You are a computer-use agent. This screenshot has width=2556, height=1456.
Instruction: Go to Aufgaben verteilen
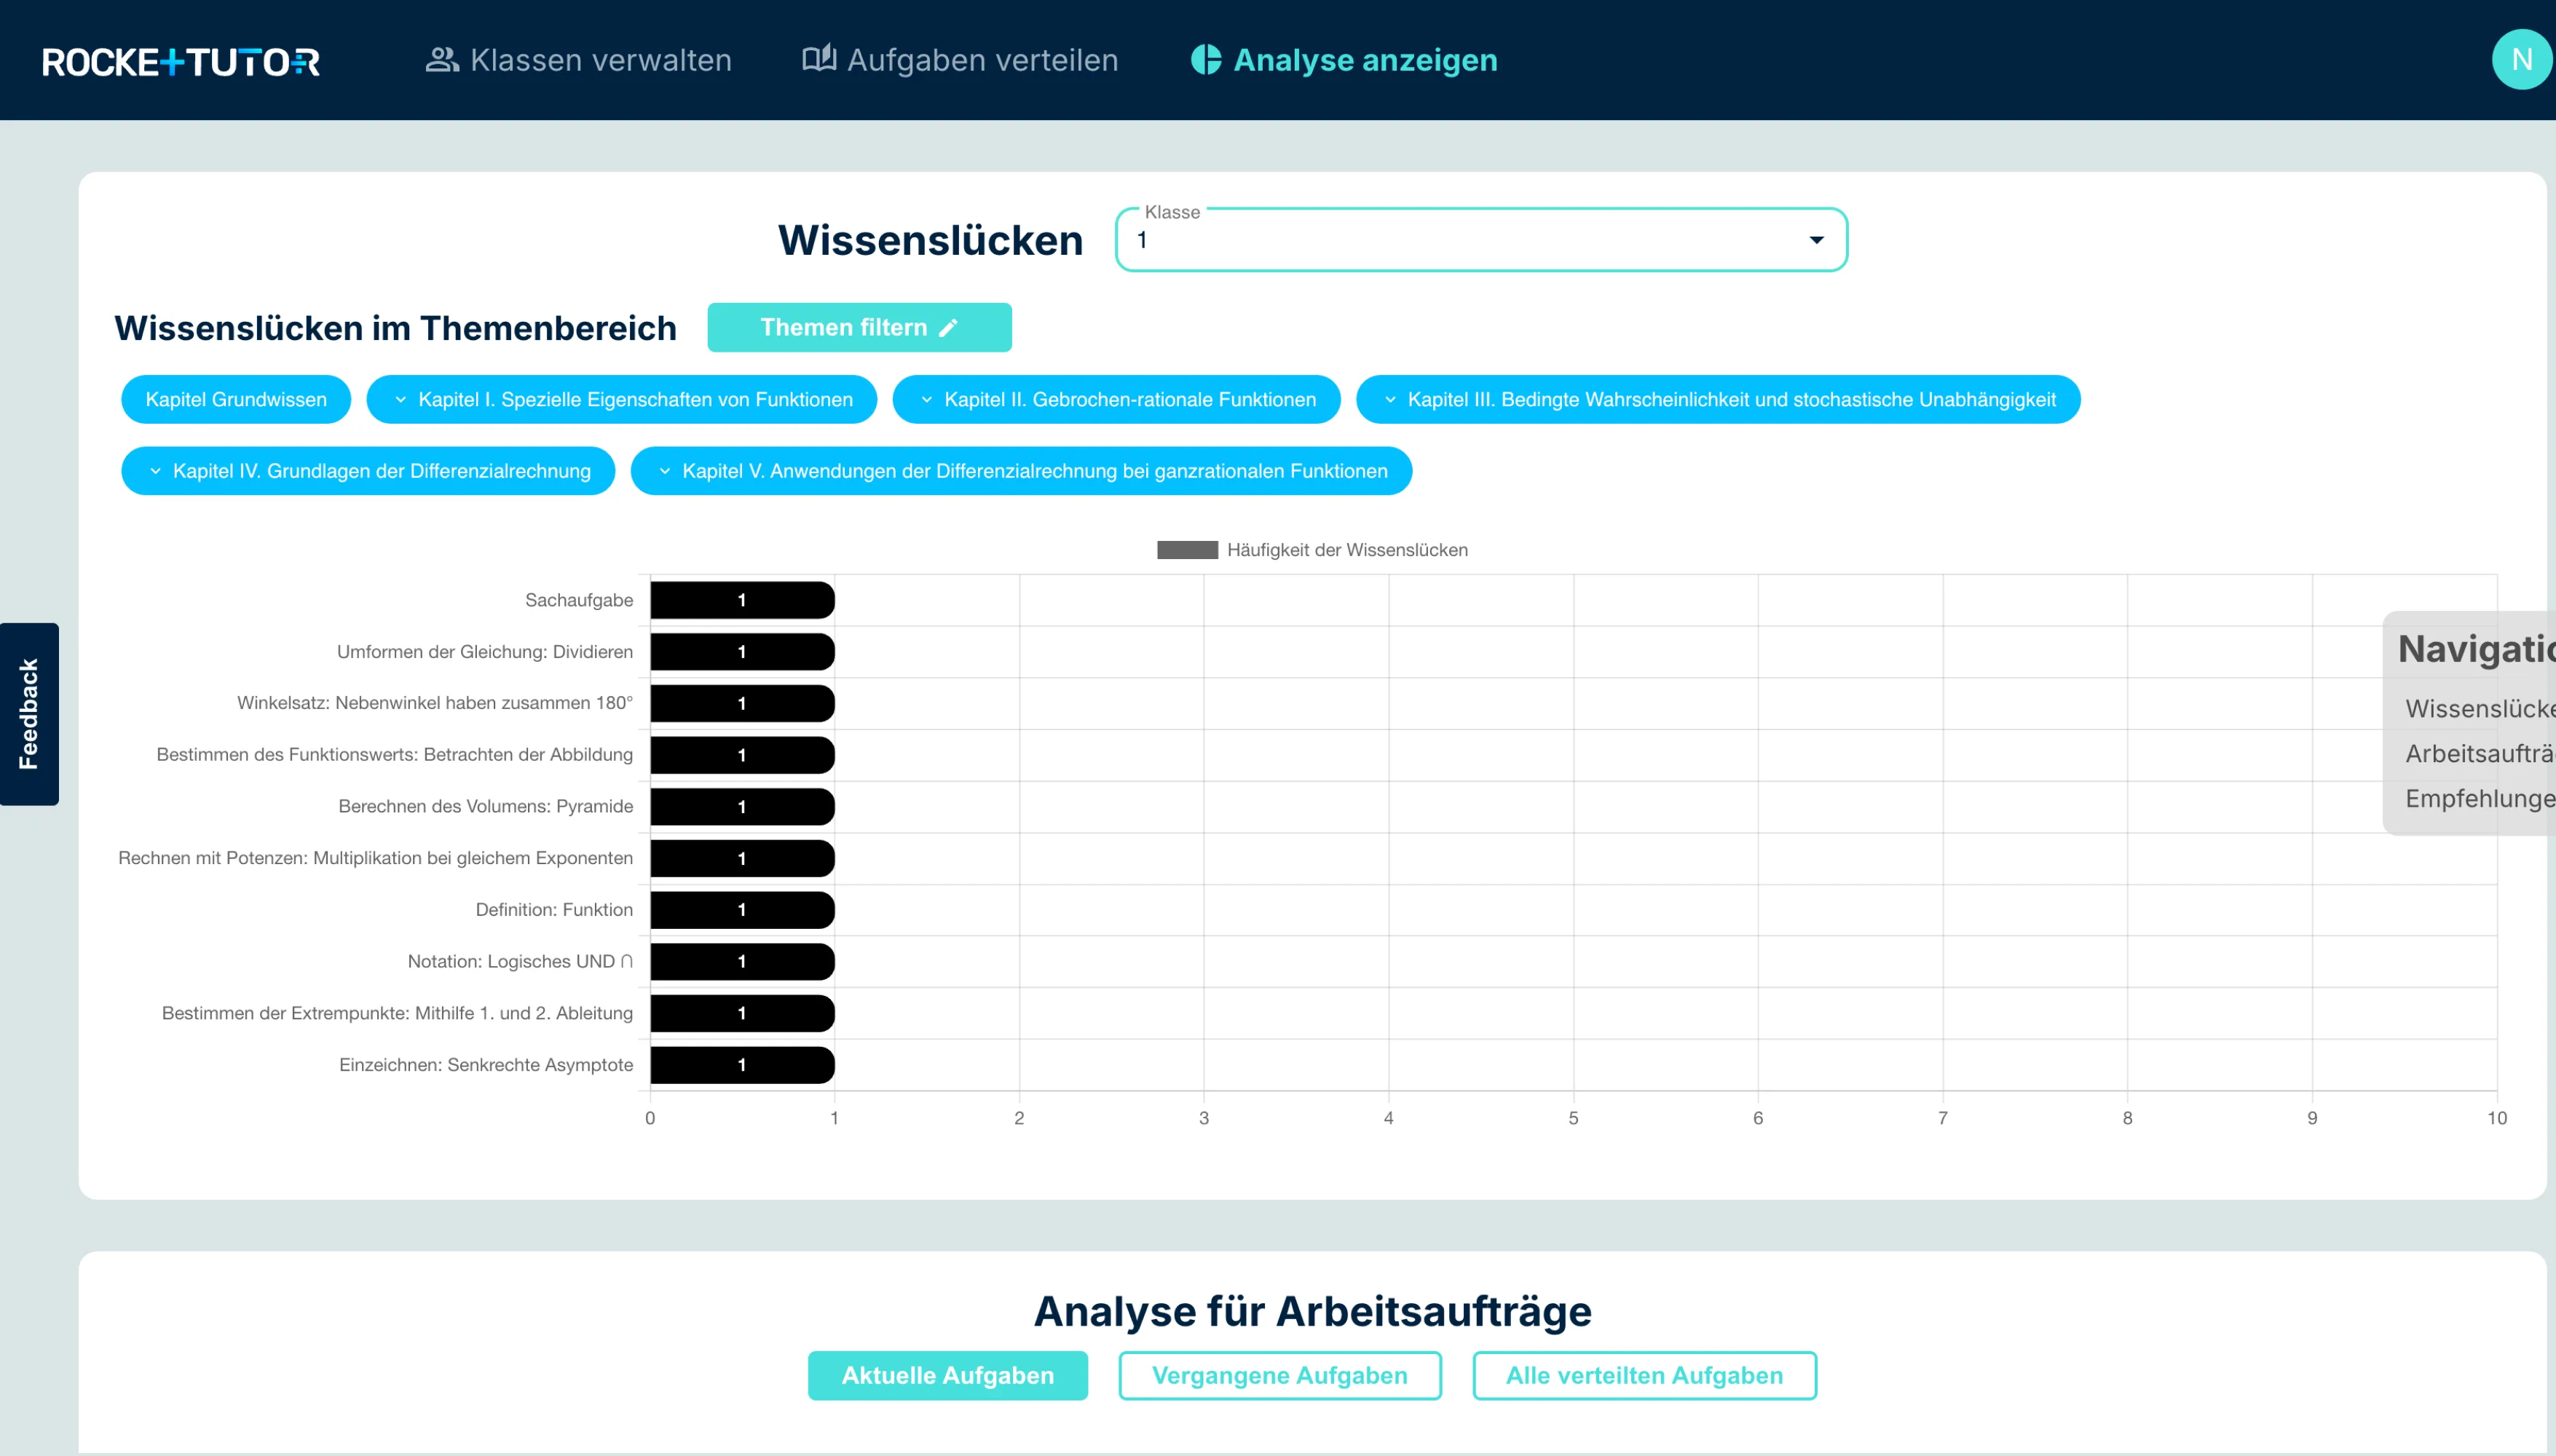click(960, 60)
